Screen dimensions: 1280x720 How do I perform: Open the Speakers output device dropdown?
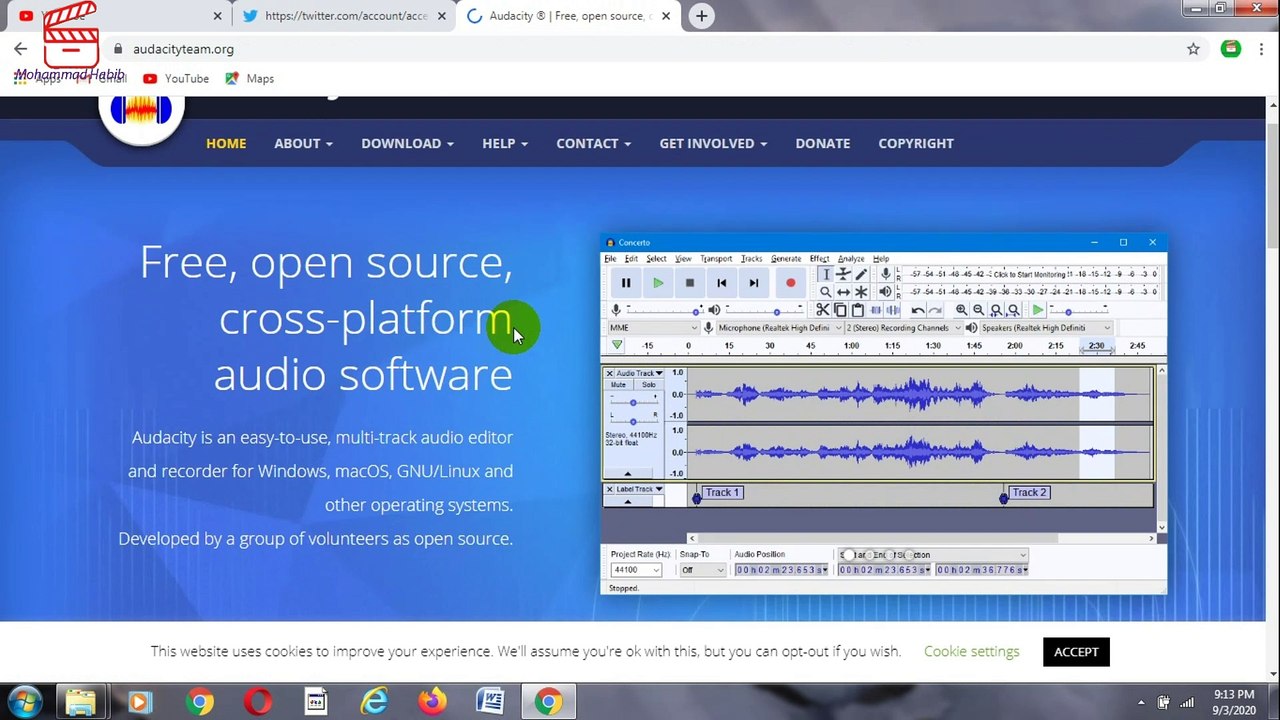[1046, 328]
